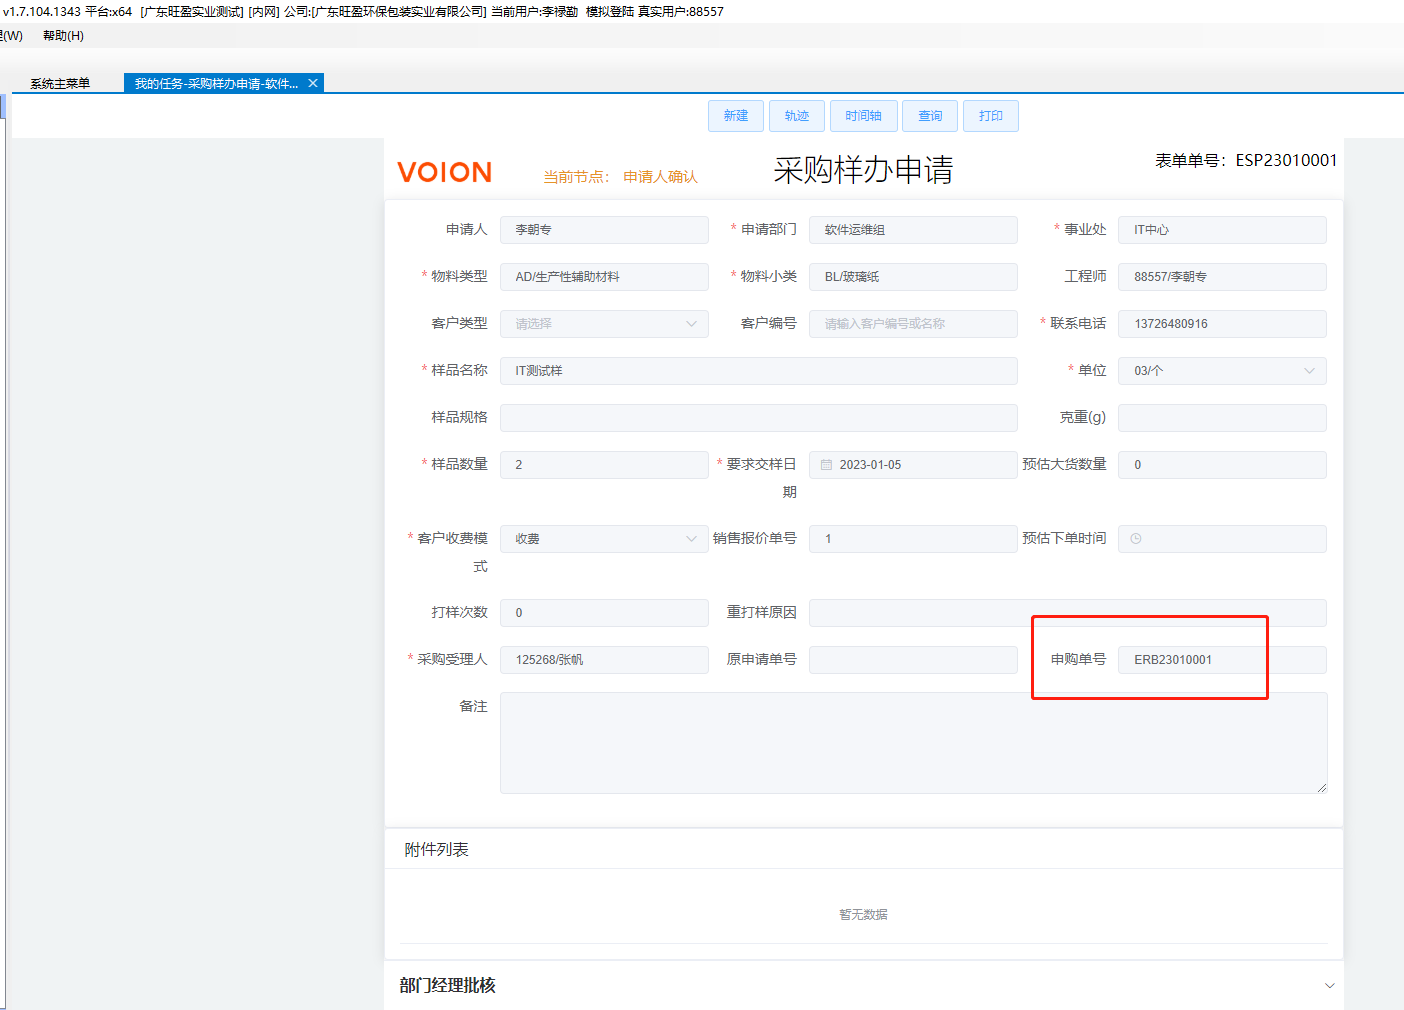Click the 重打样原因 field
The image size is (1404, 1010).
point(1068,613)
